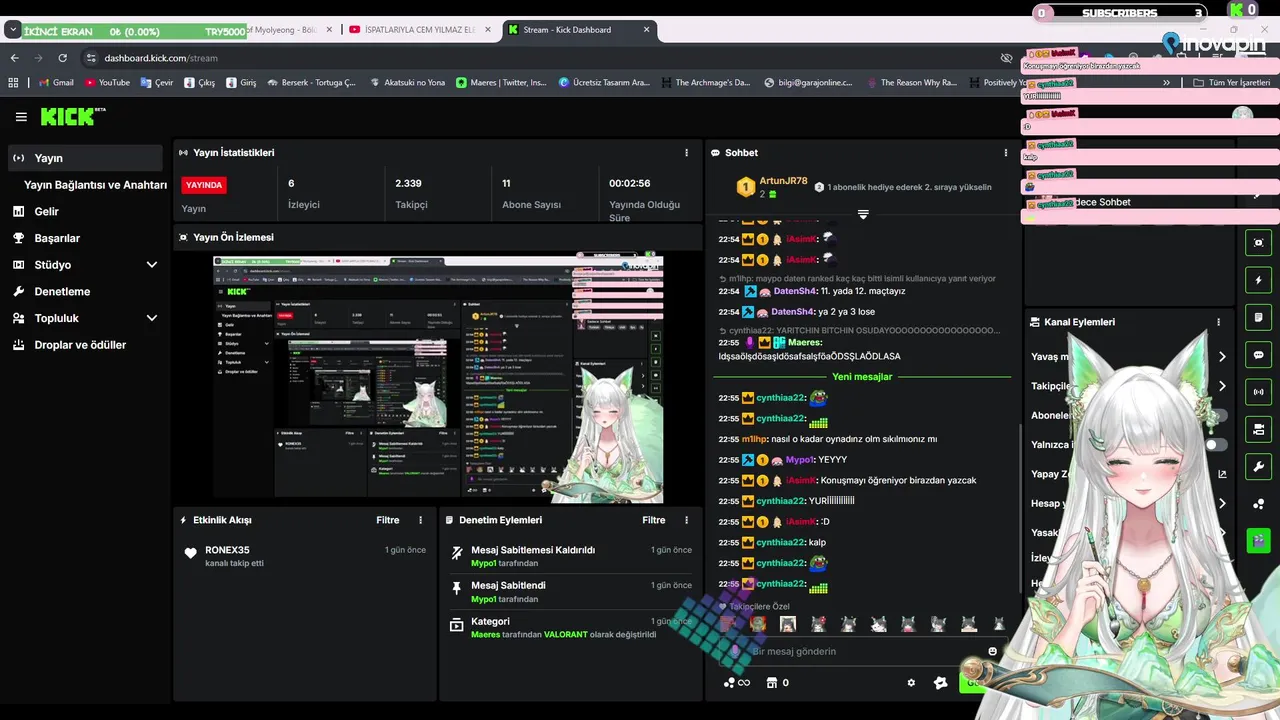Image resolution: width=1280 pixels, height=720 pixels.
Task: Toggle the Aboneler-only chat switch
Action: [x=1215, y=415]
